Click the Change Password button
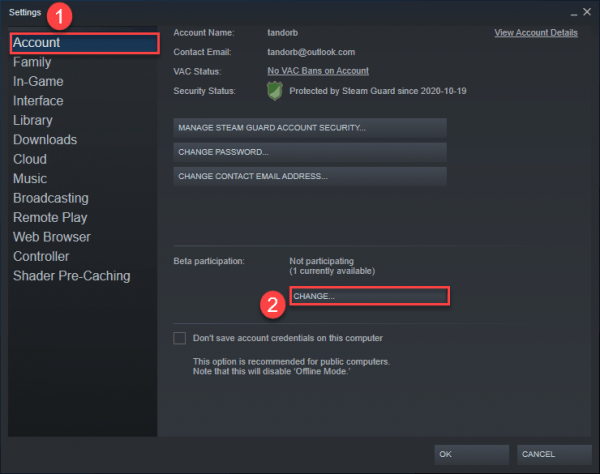 pos(310,152)
